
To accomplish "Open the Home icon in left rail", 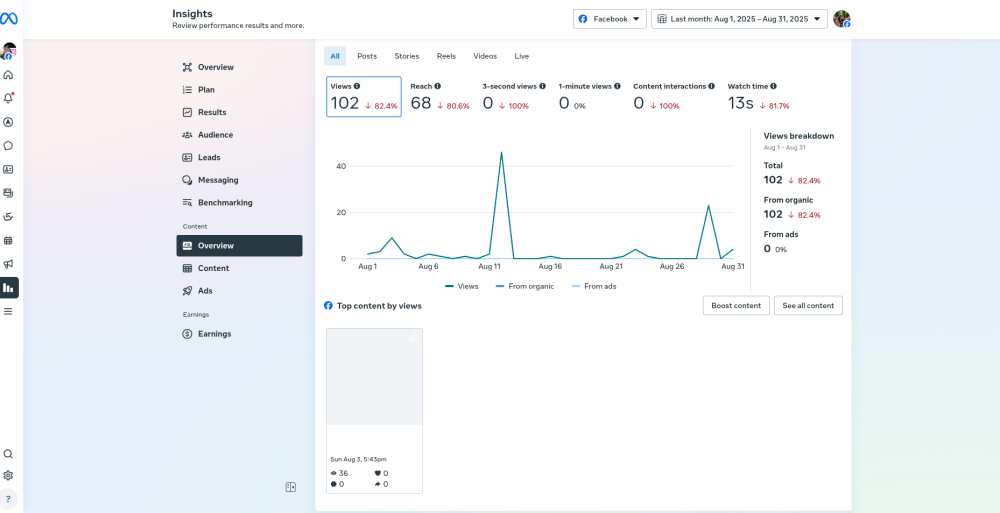I will point(8,75).
